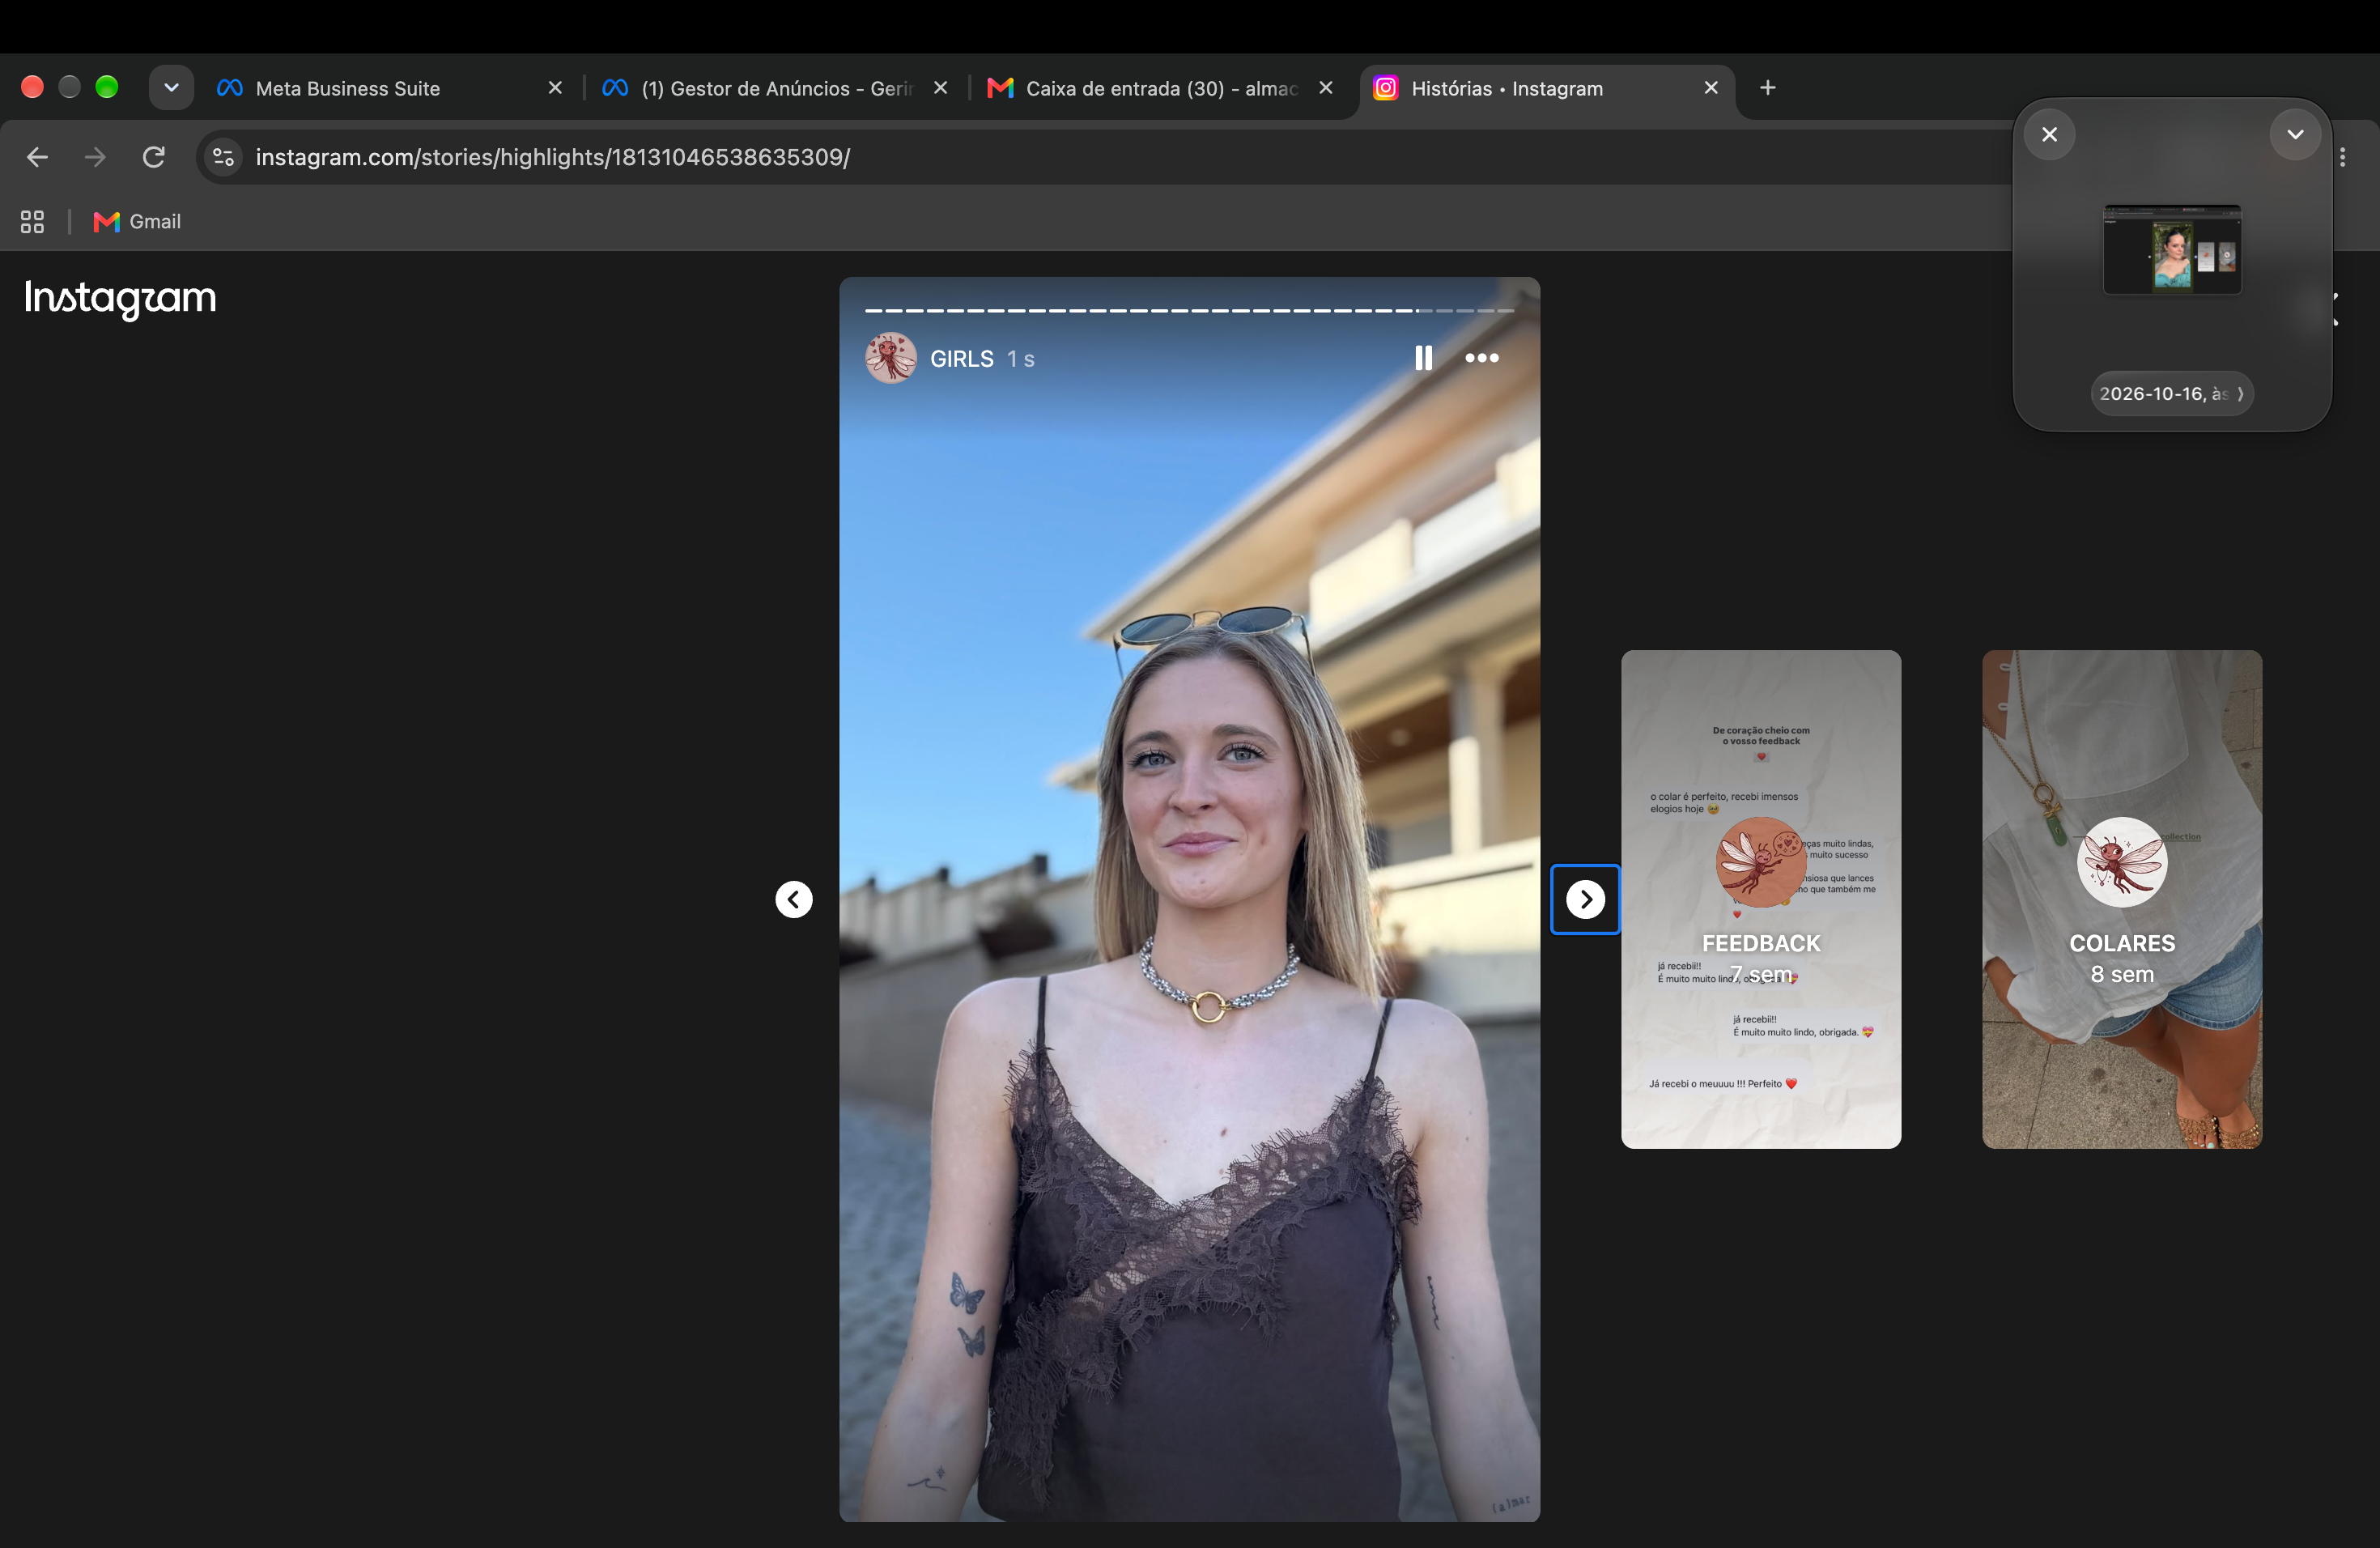Open the story options three-dot menu
This screenshot has height=1548, width=2380.
tap(1481, 358)
